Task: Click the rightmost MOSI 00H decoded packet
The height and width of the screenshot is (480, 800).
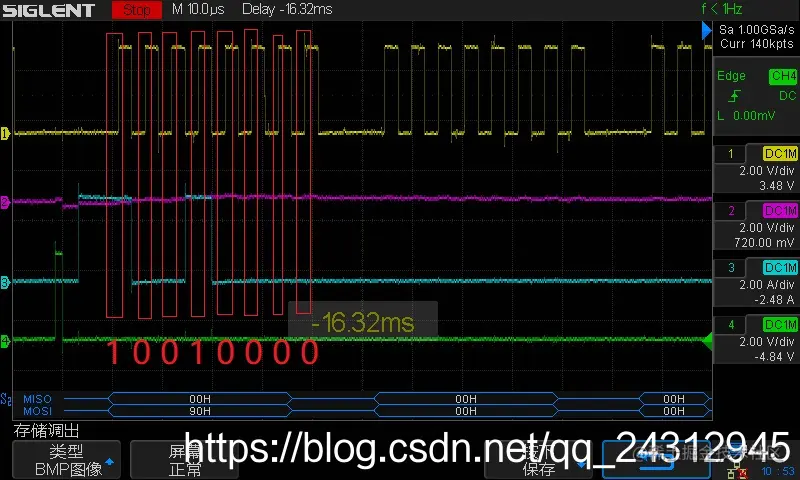Action: pyautogui.click(x=674, y=411)
